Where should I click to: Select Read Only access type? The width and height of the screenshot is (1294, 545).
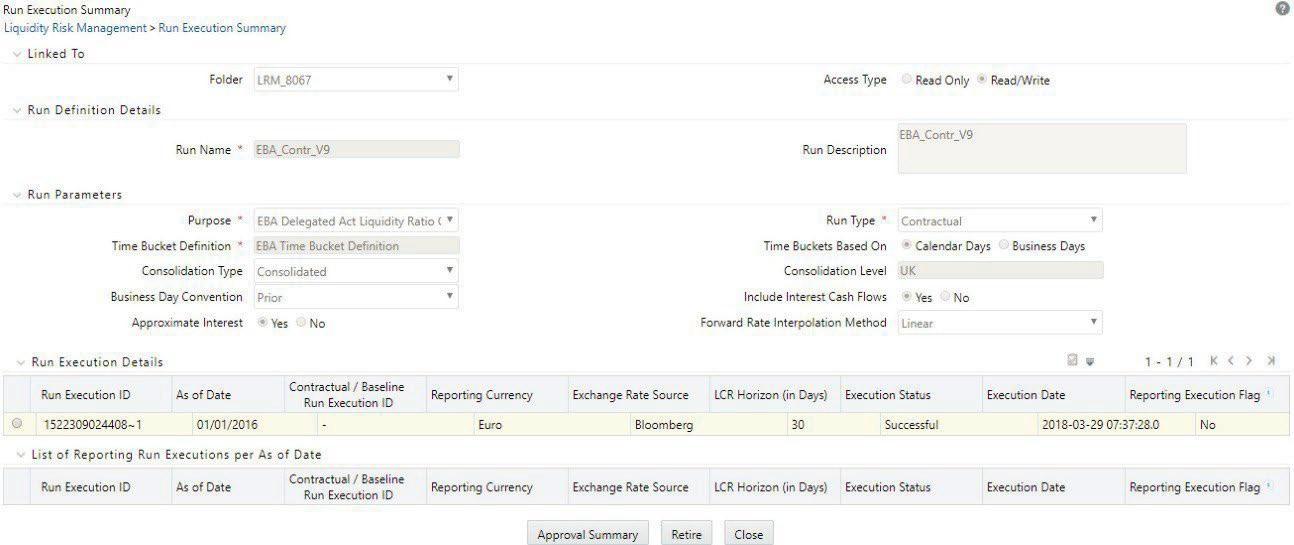tap(906, 80)
